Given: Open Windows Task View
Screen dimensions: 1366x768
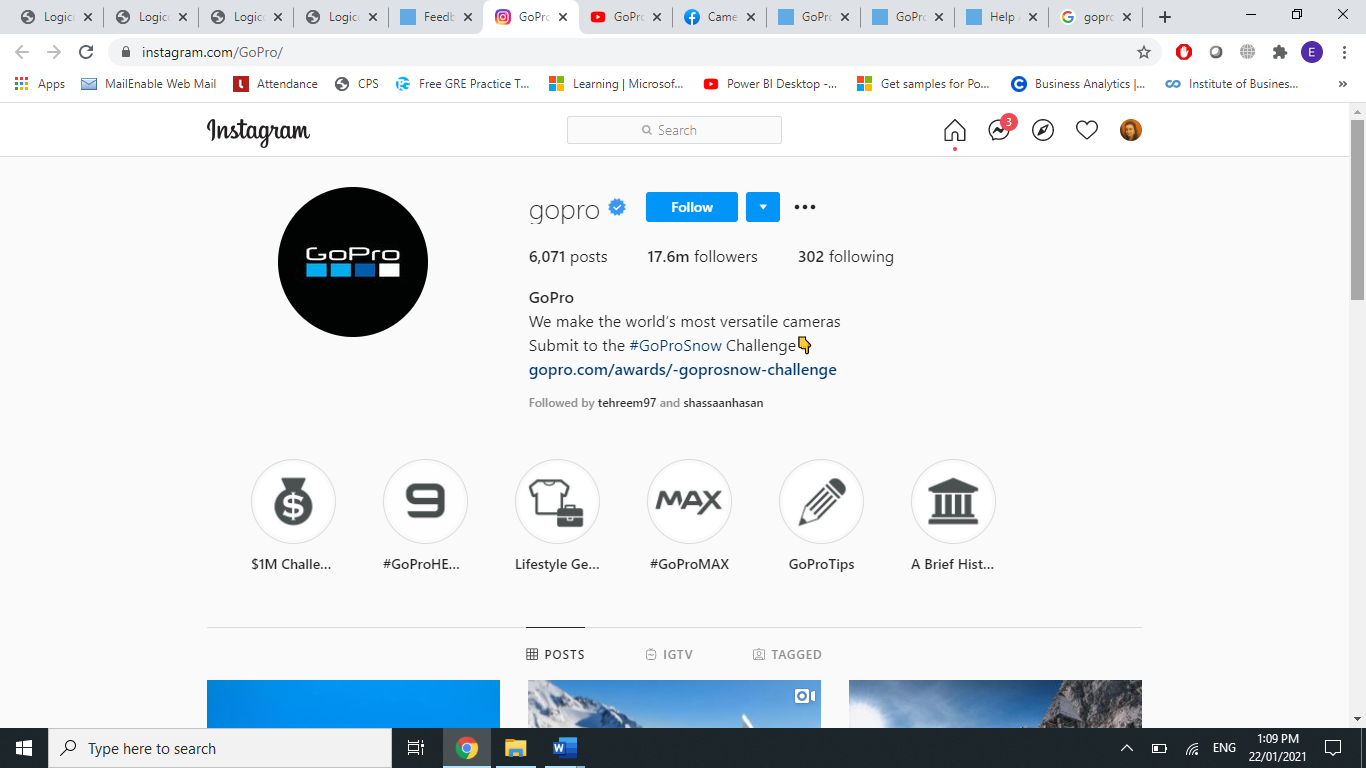Looking at the screenshot, I should click(416, 748).
